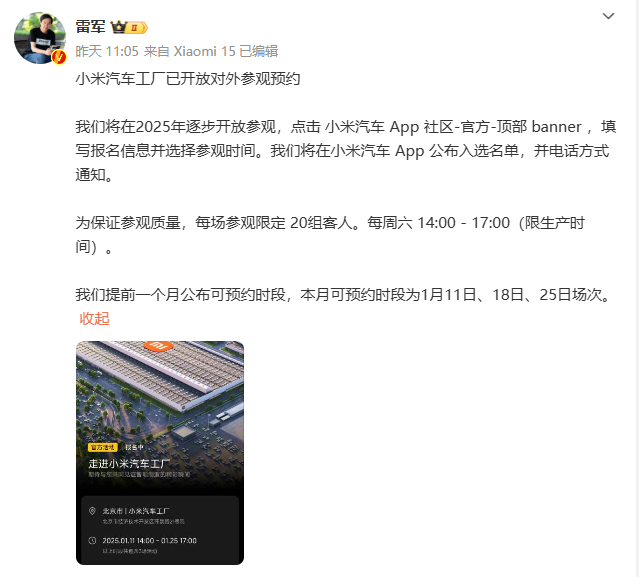This screenshot has height=577, width=639.
Task: Click the paragraph mentioning 1月11日、18日、25日场次
Action: click(x=344, y=295)
